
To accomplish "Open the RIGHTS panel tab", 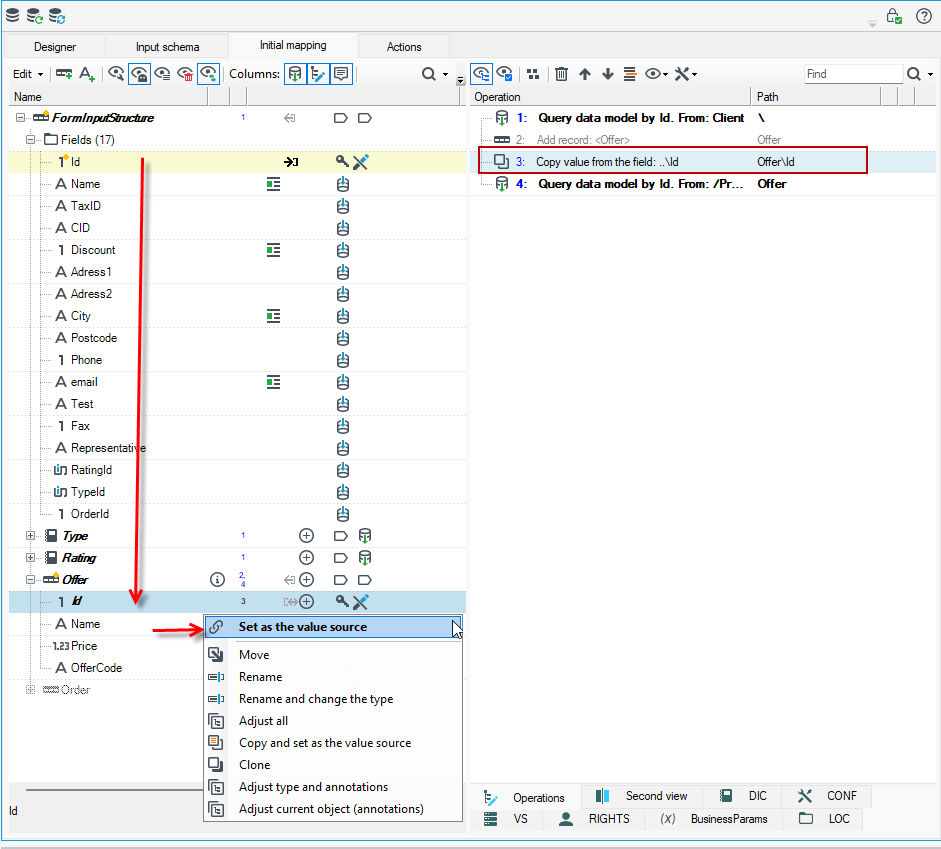I will pos(594,819).
